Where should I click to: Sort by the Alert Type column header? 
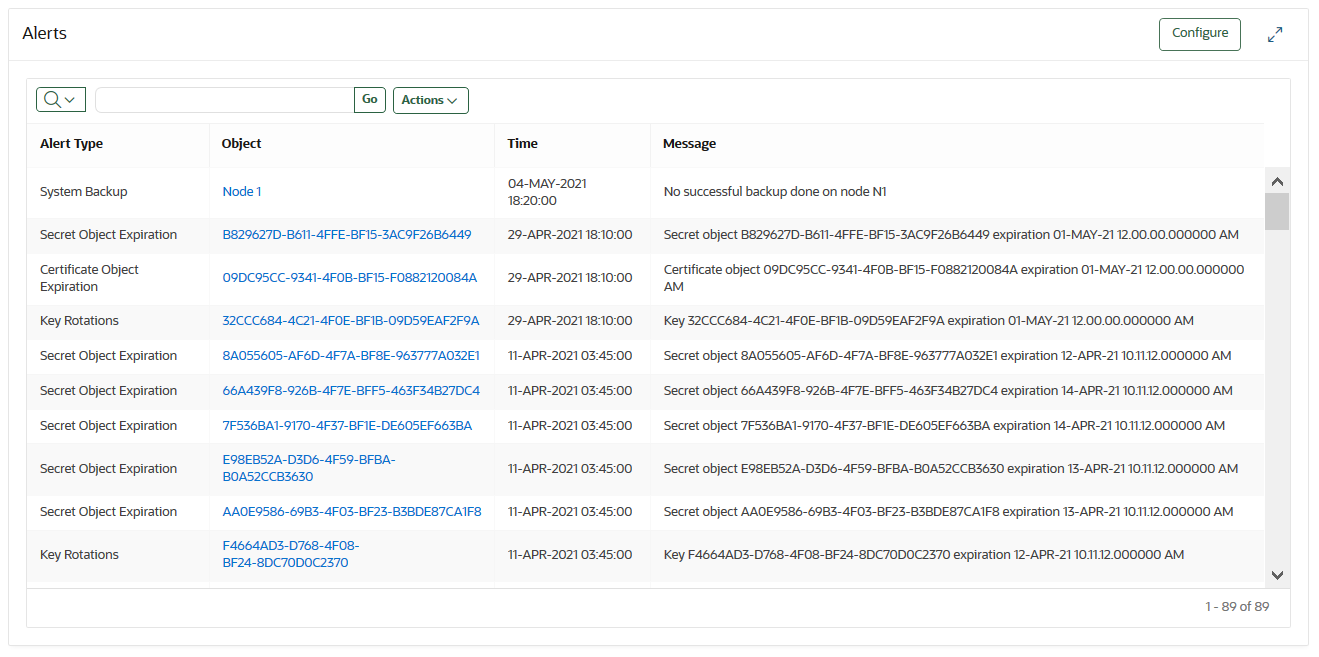[71, 143]
